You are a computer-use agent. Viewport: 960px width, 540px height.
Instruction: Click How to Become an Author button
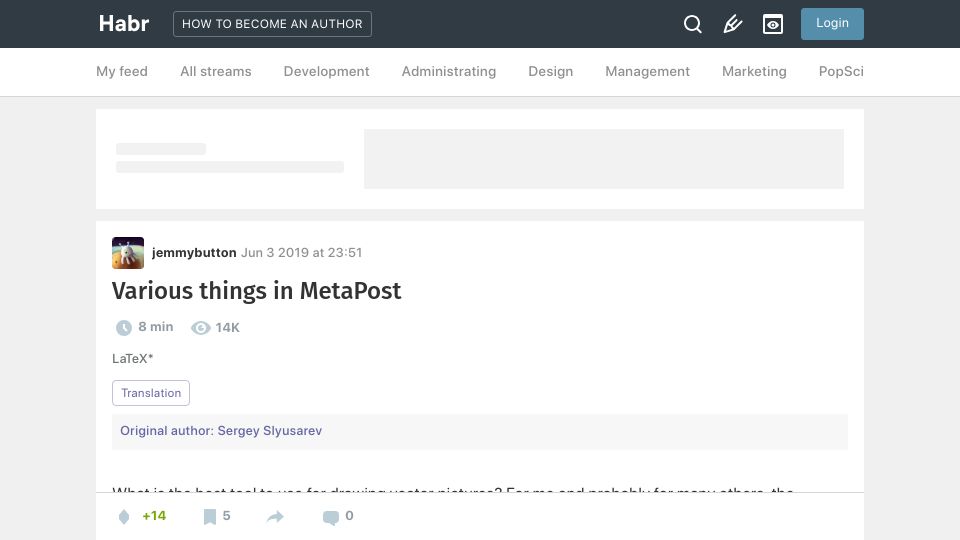[x=272, y=24]
